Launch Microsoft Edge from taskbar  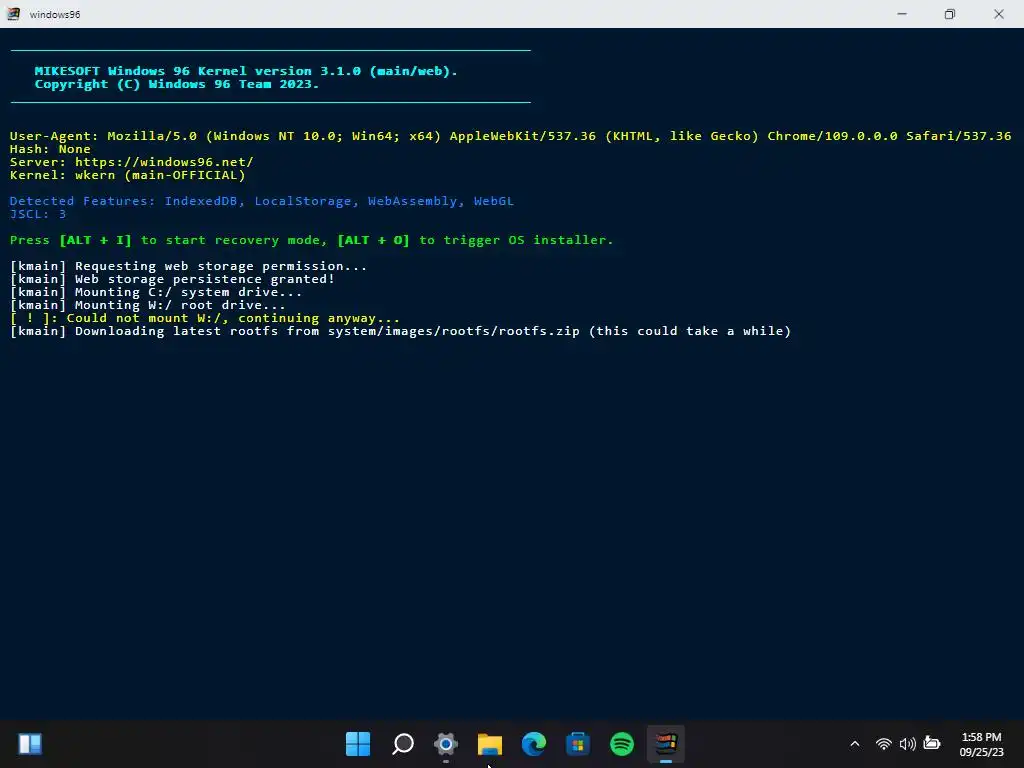pyautogui.click(x=534, y=744)
